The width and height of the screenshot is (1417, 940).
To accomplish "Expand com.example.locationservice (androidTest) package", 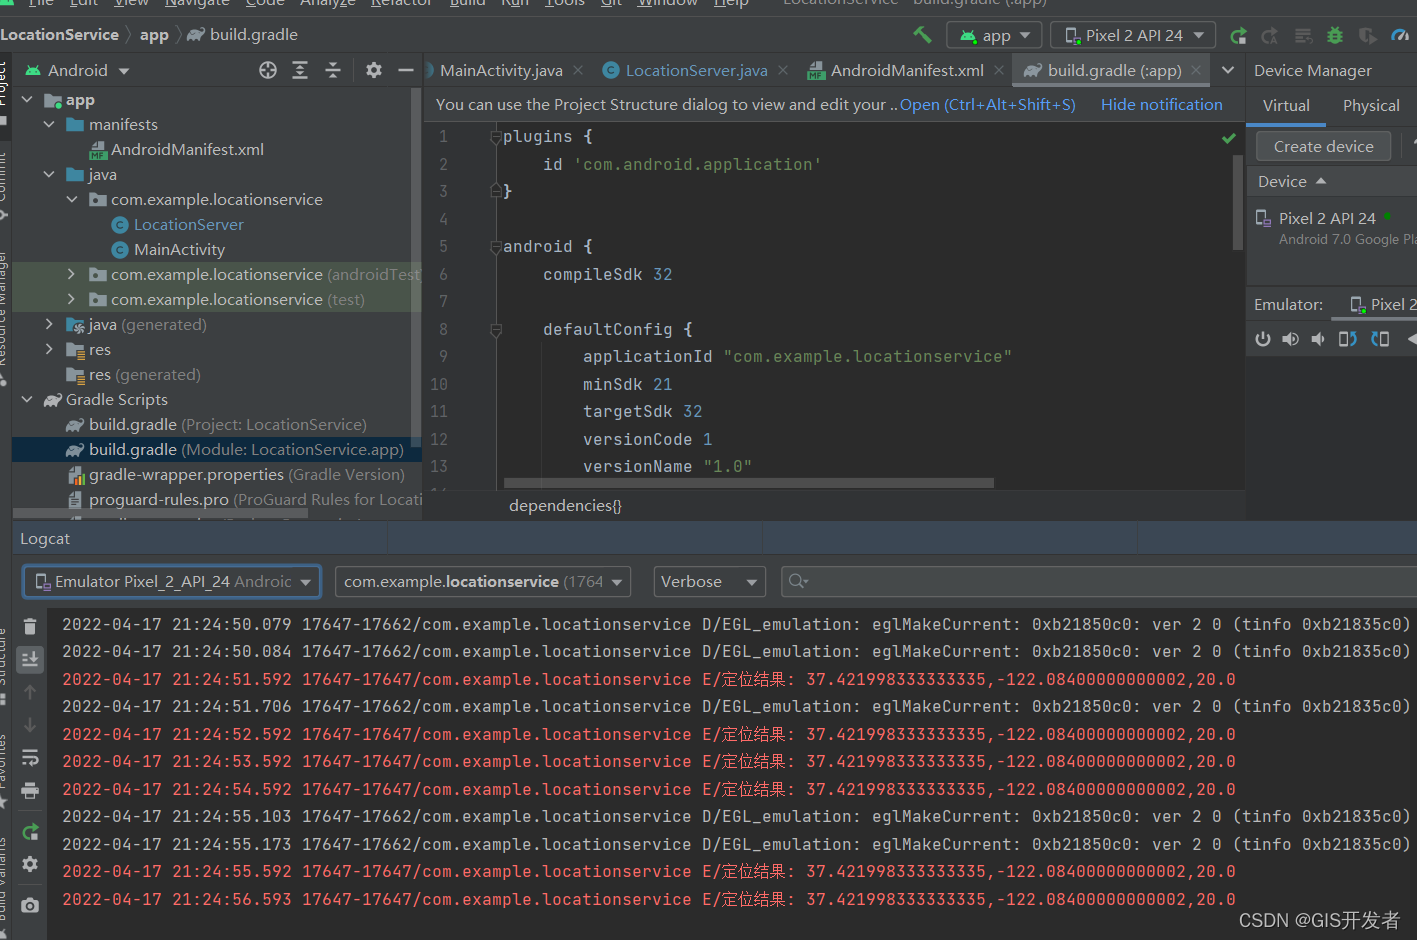I will click(71, 274).
